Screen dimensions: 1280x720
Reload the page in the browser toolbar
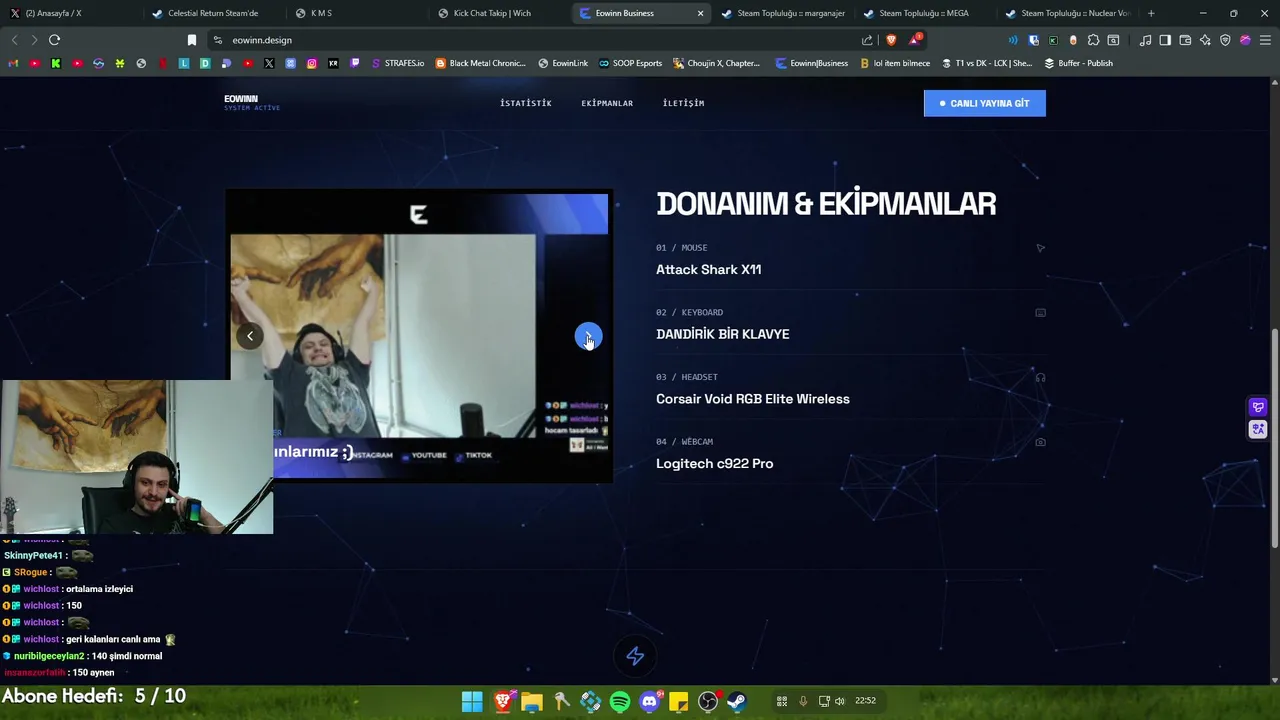click(54, 40)
